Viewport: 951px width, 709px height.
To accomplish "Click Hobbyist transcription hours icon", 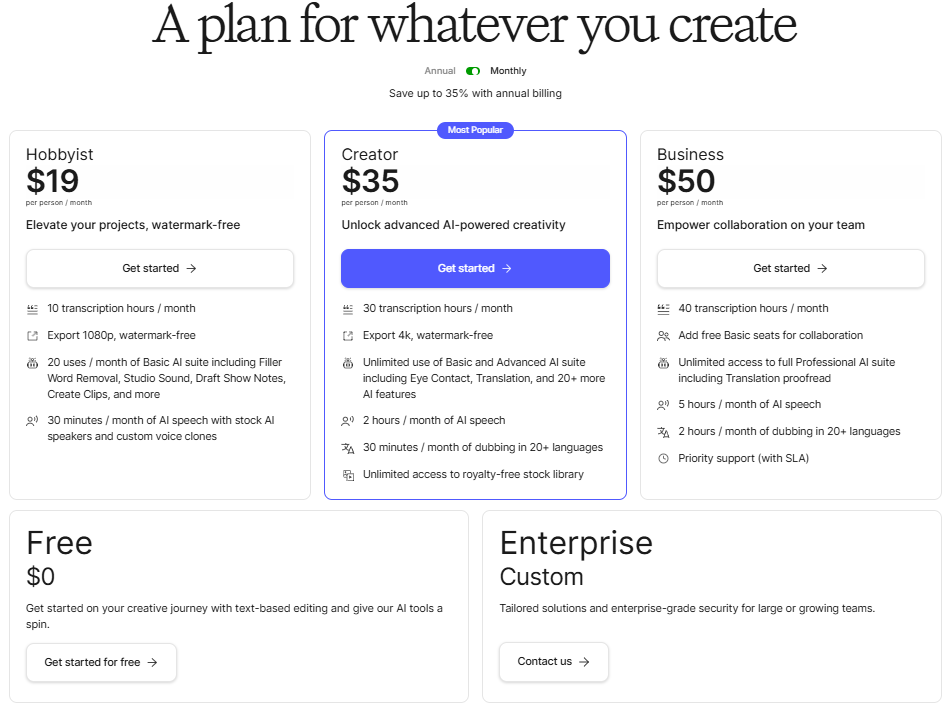I will (x=32, y=309).
